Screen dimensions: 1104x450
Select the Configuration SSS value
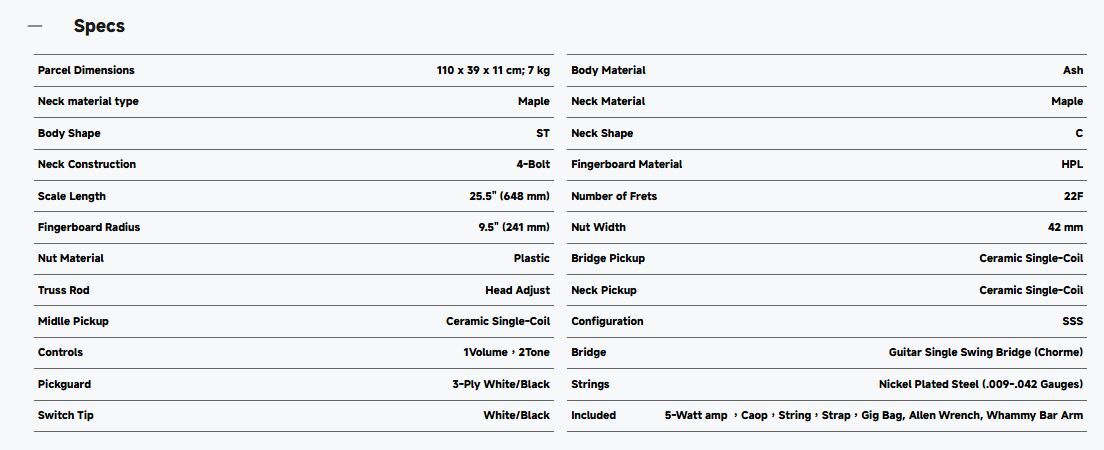pos(1072,321)
